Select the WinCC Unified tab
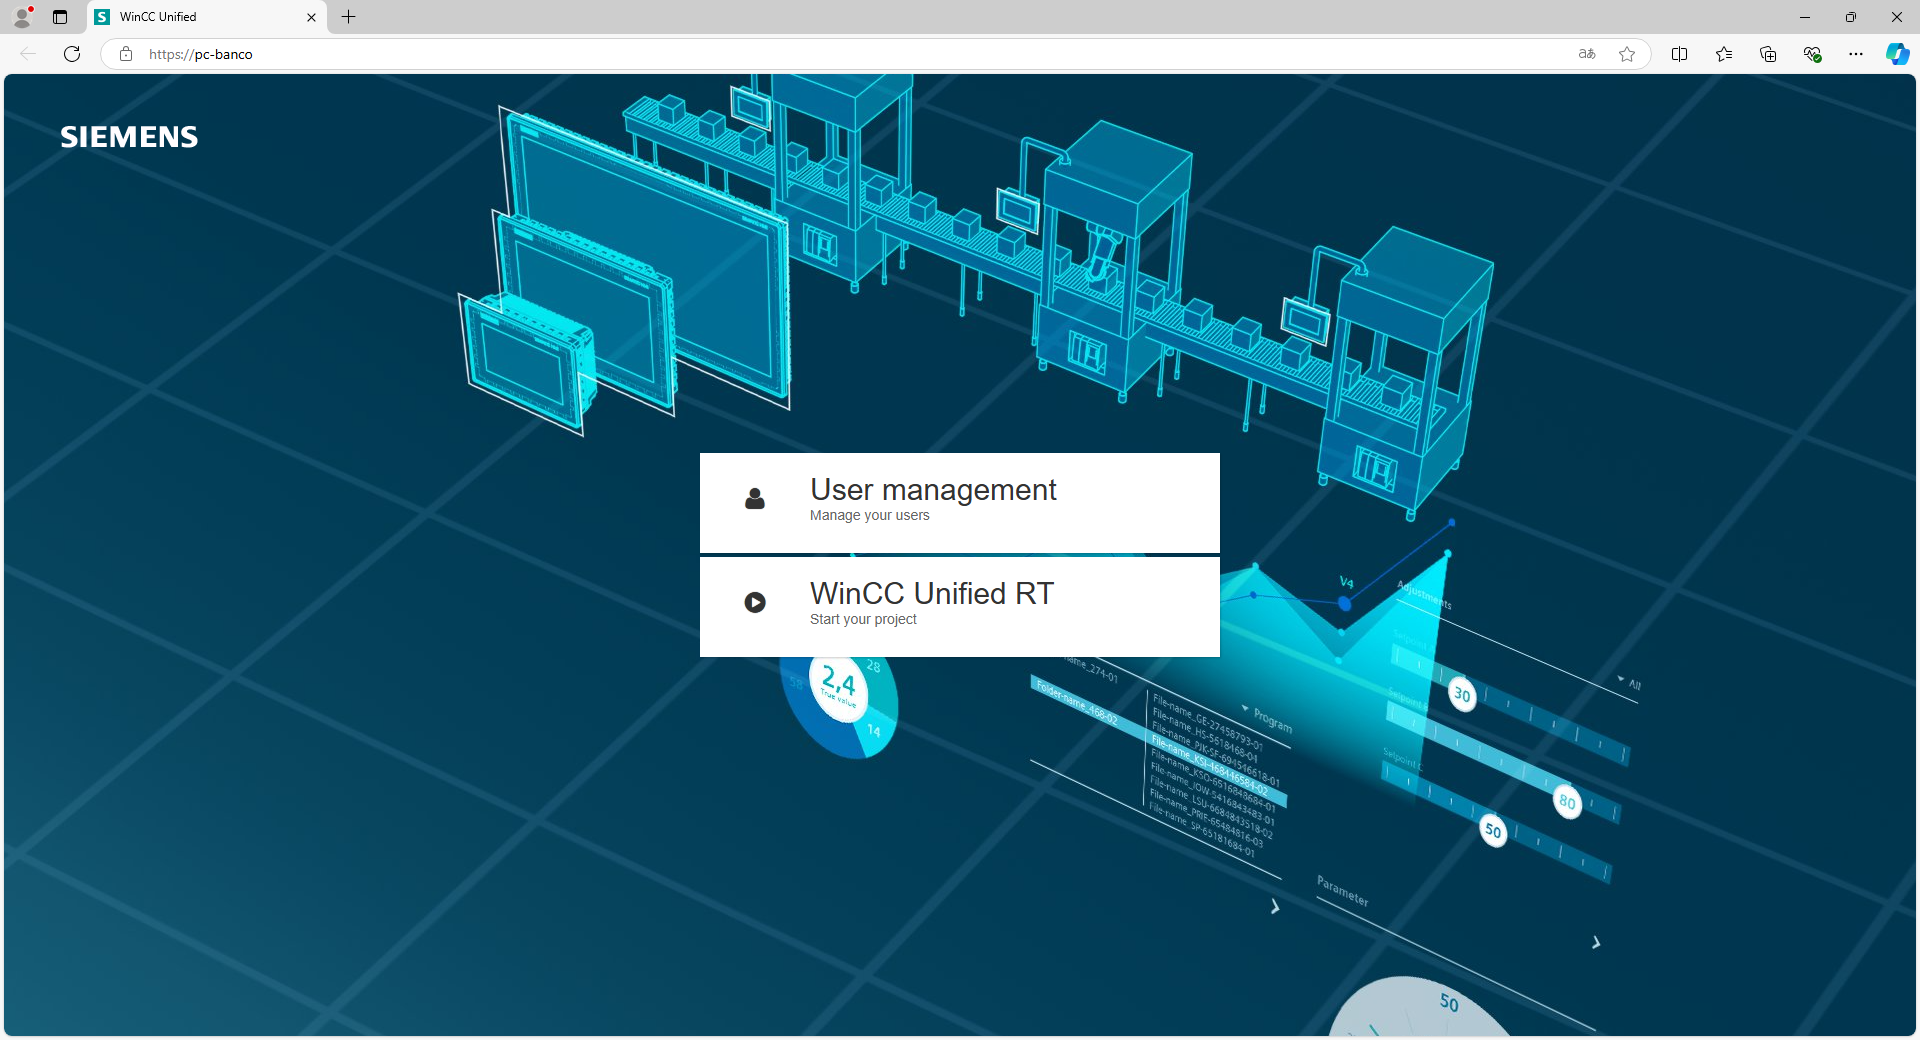Viewport: 1920px width, 1040px height. click(207, 17)
